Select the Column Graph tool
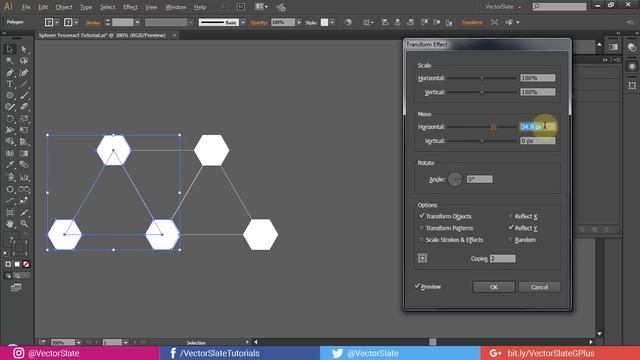 [x=24, y=177]
